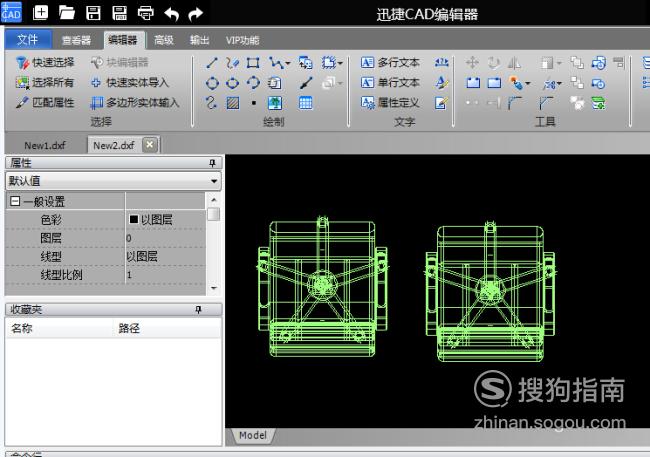Click the edit attribute icon beside 属性定义

tap(441, 102)
